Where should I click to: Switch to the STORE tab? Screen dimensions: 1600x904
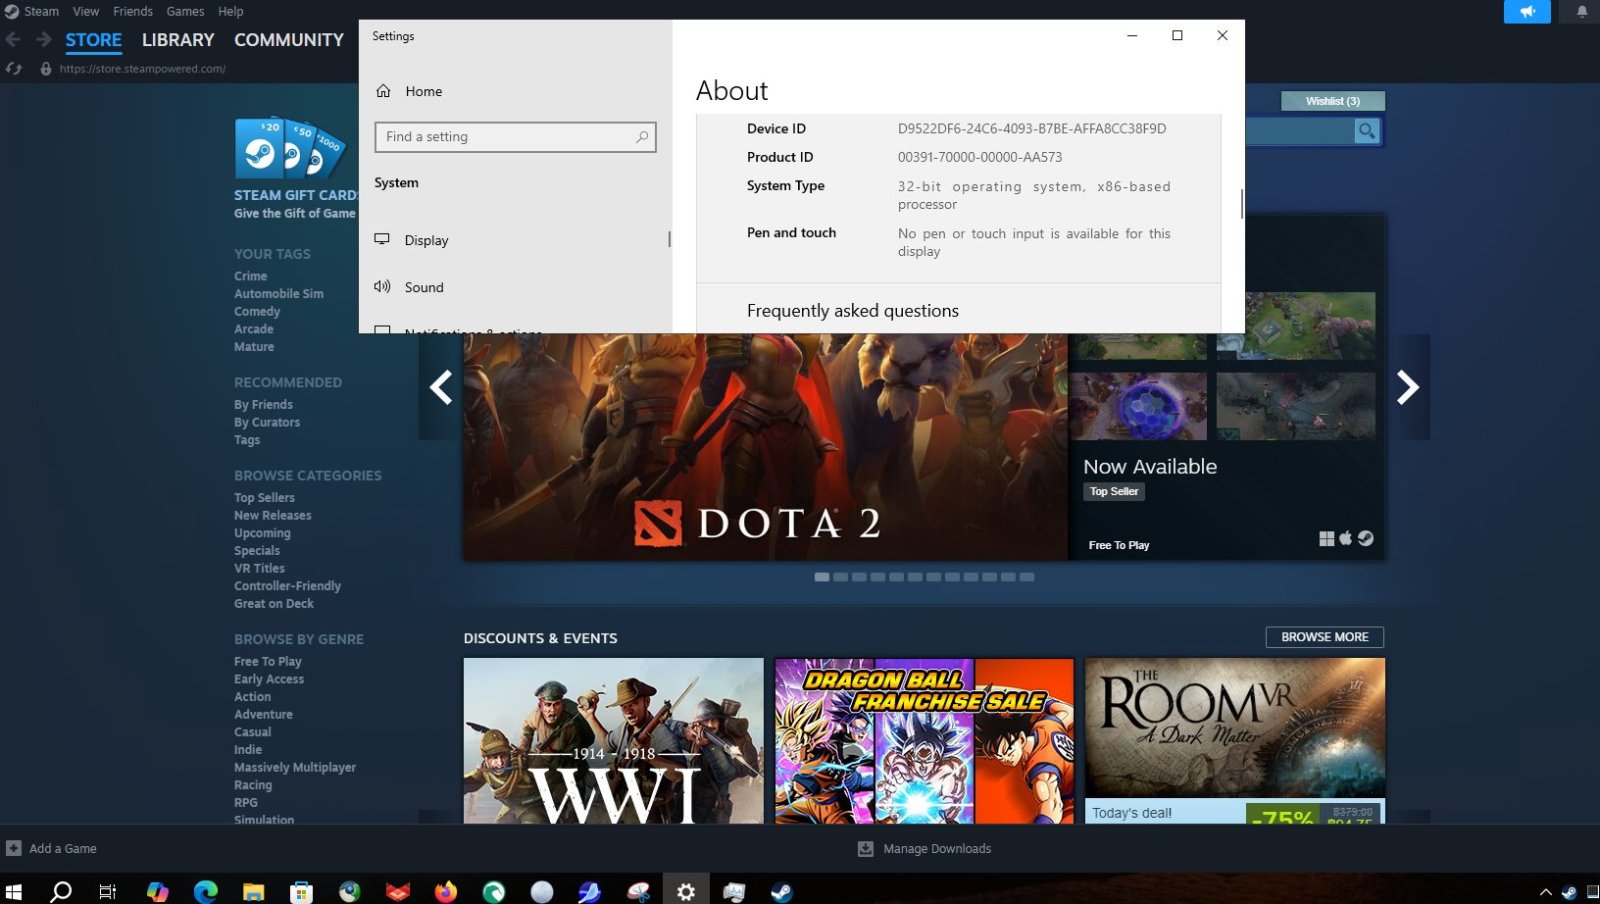point(94,40)
